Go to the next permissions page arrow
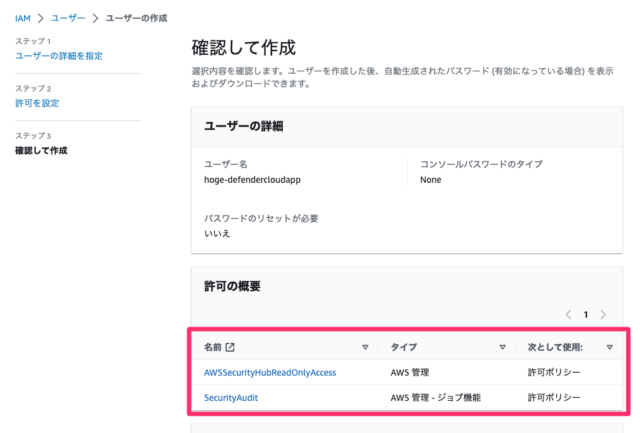The image size is (640, 433). [603, 314]
